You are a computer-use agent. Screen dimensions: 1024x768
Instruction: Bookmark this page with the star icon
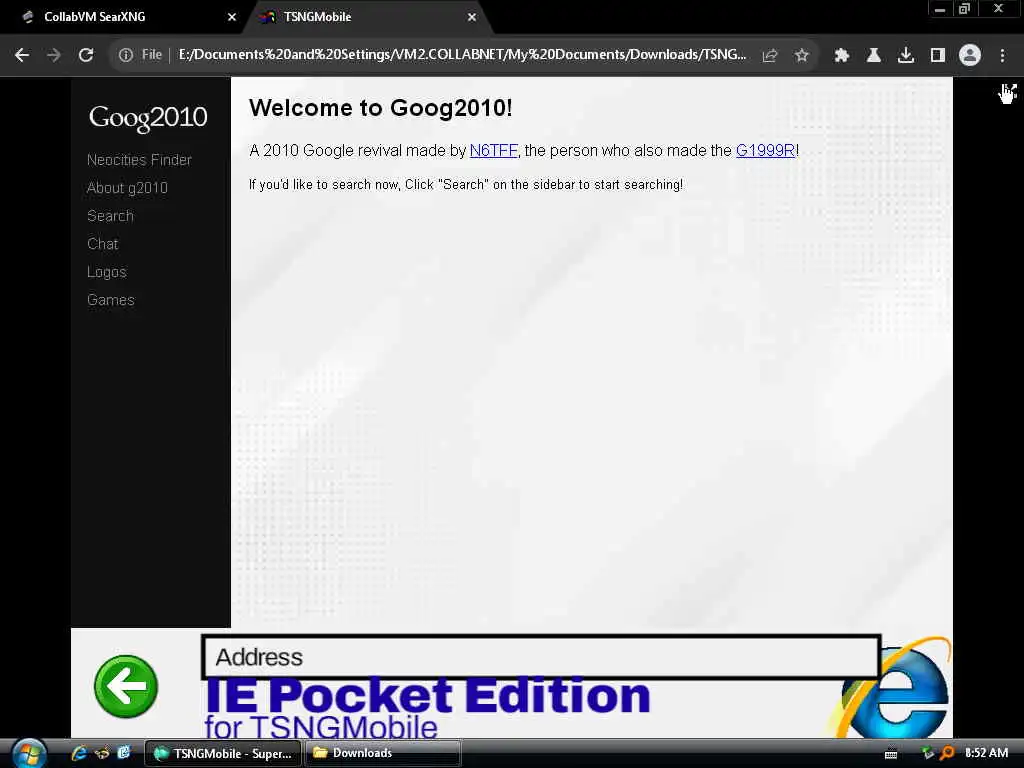[802, 56]
